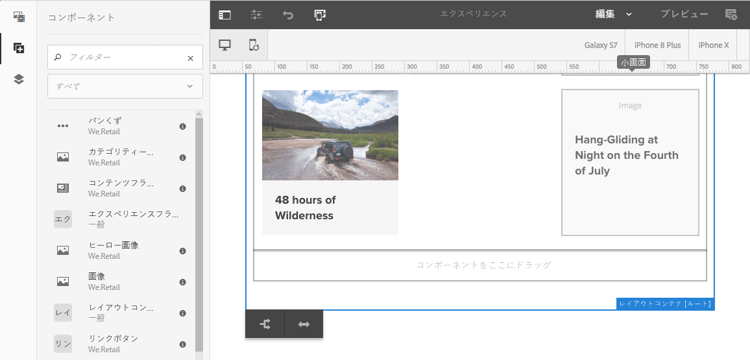Viewport: 750px width, 360px height.
Task: Show info for レイアウトコン component
Action: 182,313
